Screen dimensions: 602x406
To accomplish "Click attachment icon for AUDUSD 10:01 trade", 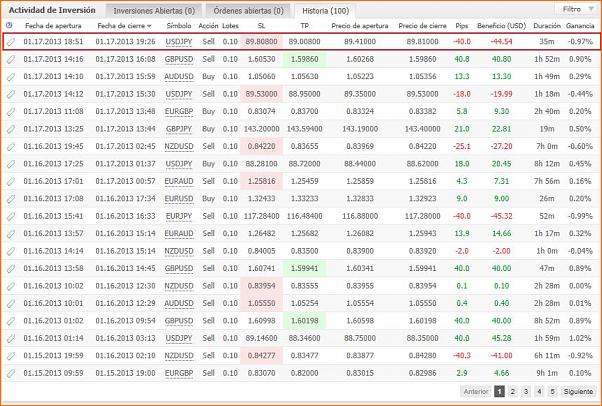I will coord(12,303).
